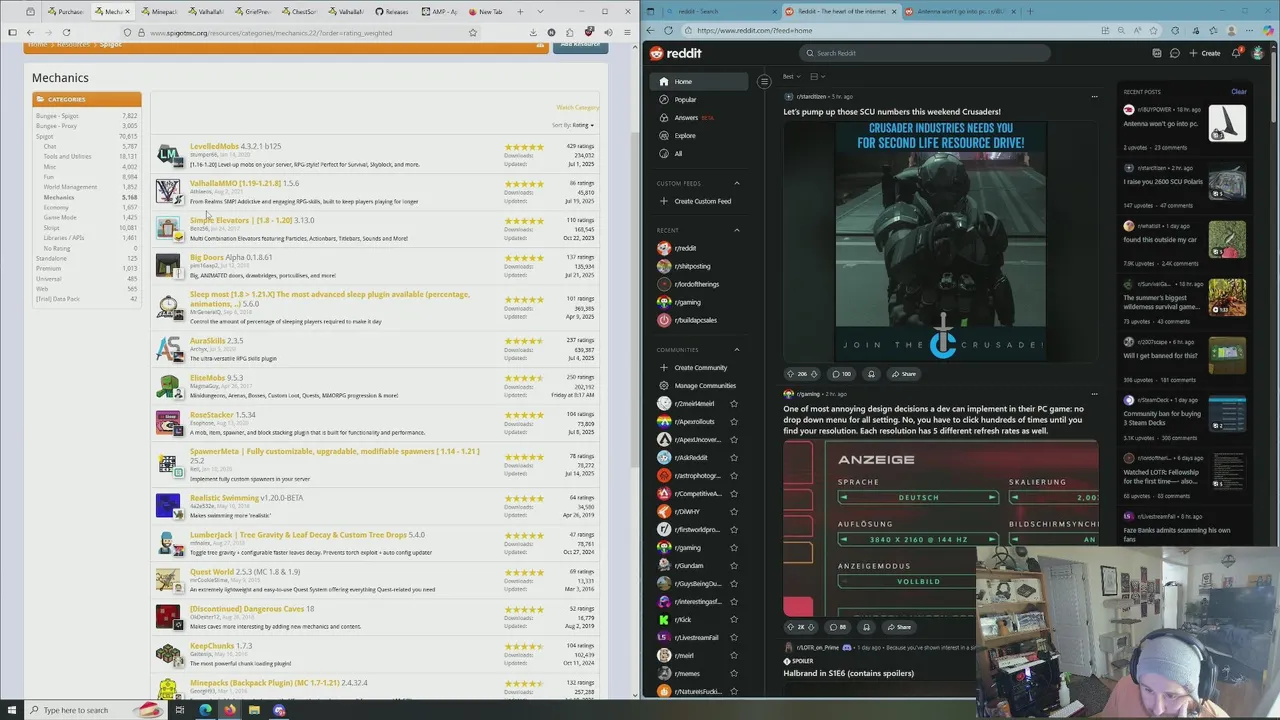Open Reddit notifications bell
Image resolution: width=1280 pixels, height=720 pixels.
[x=1236, y=53]
